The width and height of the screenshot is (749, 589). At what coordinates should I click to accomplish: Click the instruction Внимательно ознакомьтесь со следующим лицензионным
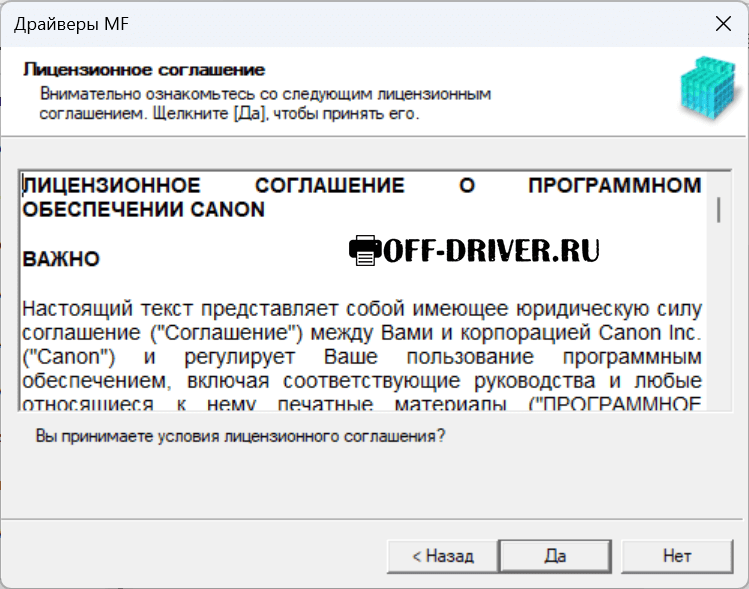[265, 94]
